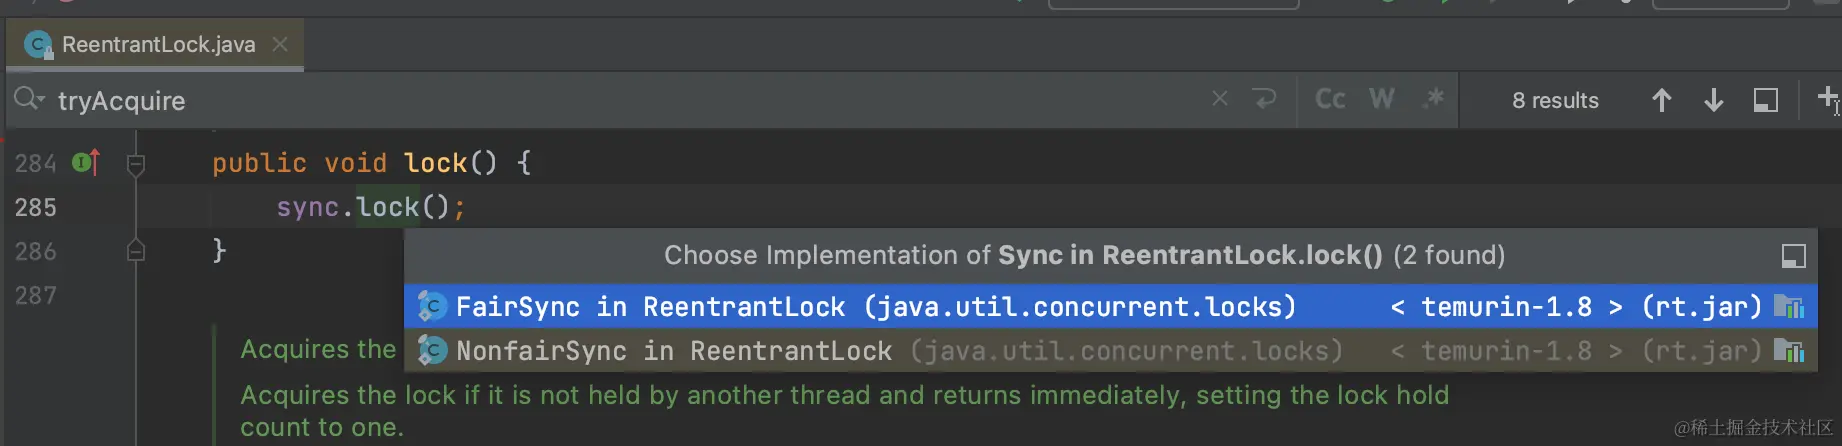Screen dimensions: 1842x446
Task: Toggle Regex search option
Action: (1434, 99)
